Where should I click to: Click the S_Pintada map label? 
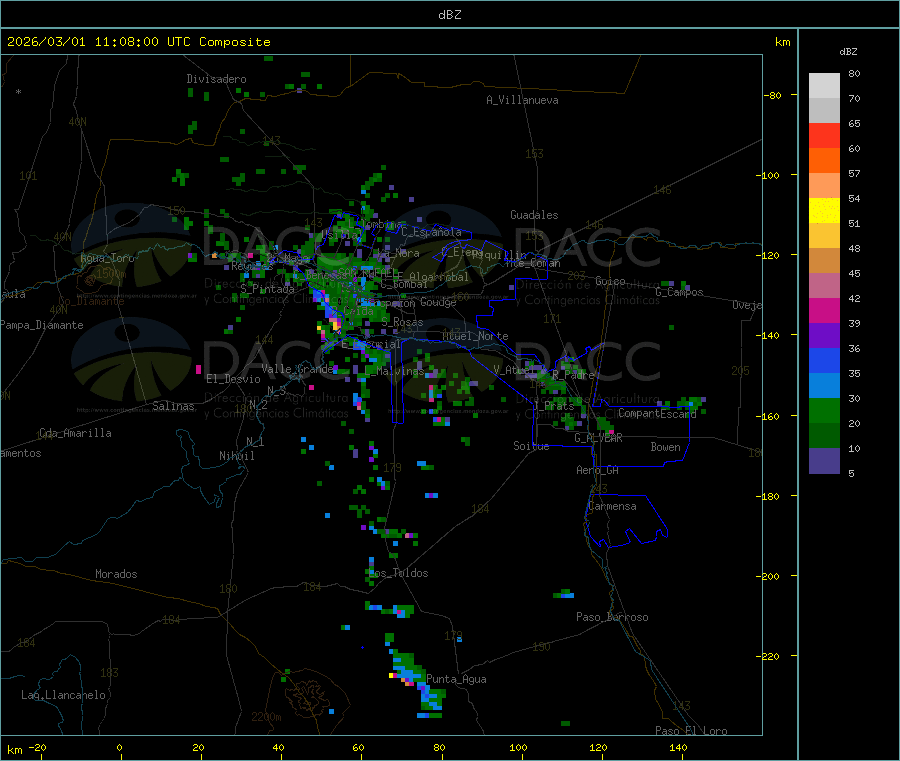[x=267, y=289]
